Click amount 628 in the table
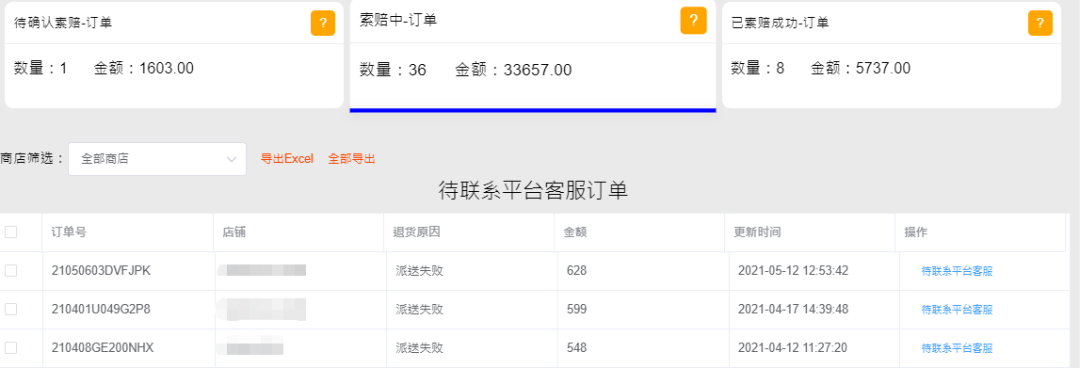 (x=577, y=271)
